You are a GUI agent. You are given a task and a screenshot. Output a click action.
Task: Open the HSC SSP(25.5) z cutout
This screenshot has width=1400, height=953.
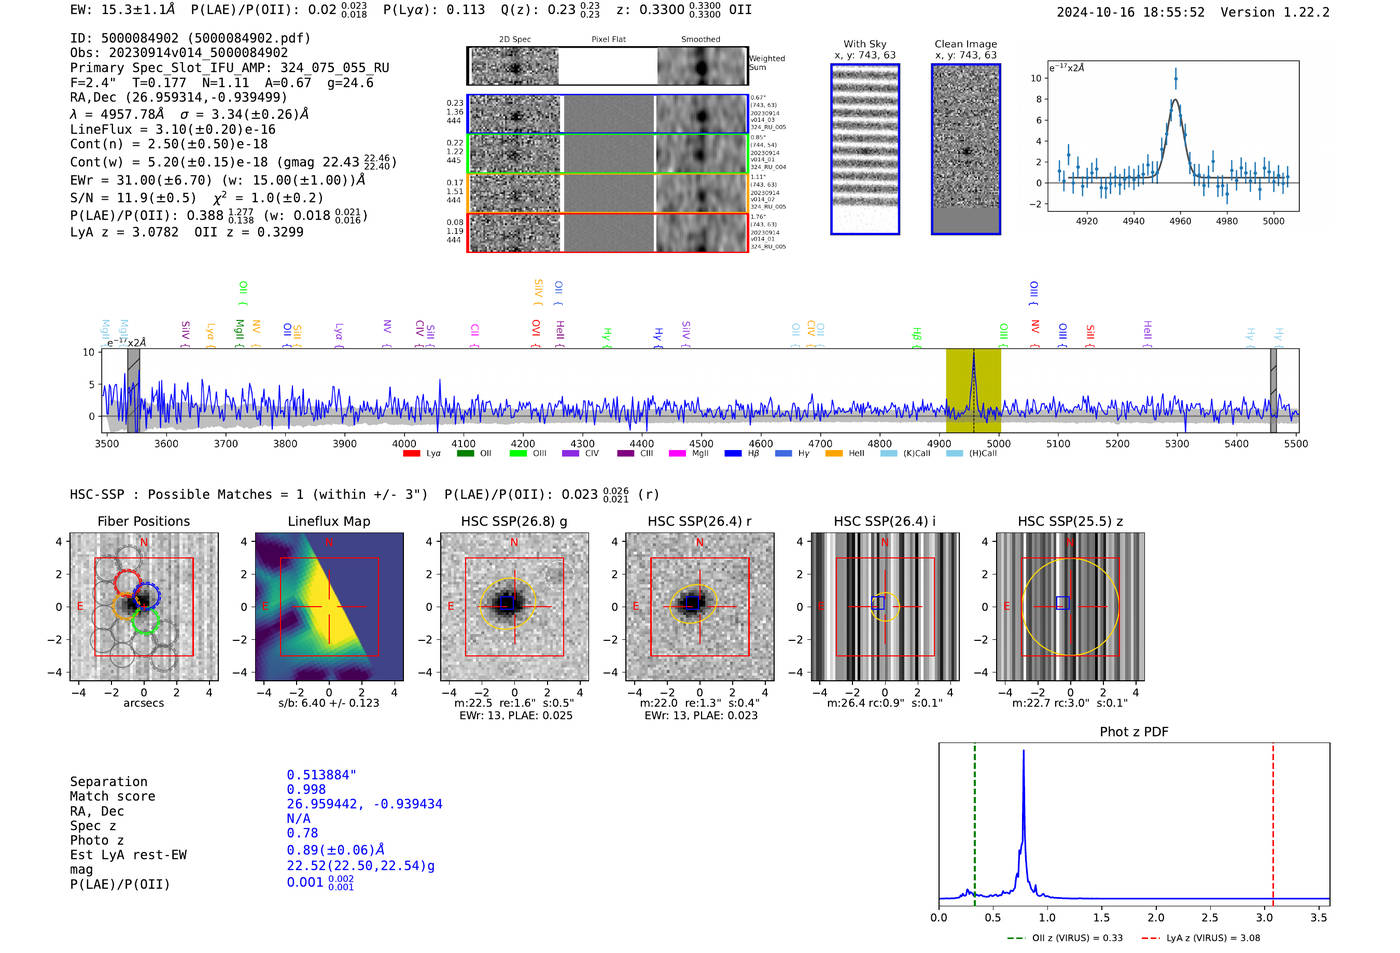(1070, 606)
